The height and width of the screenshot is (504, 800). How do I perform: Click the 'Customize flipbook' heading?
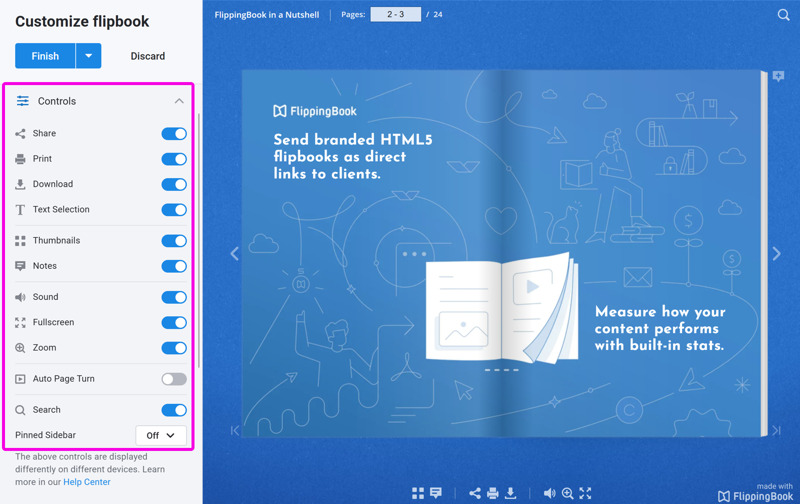tap(82, 21)
